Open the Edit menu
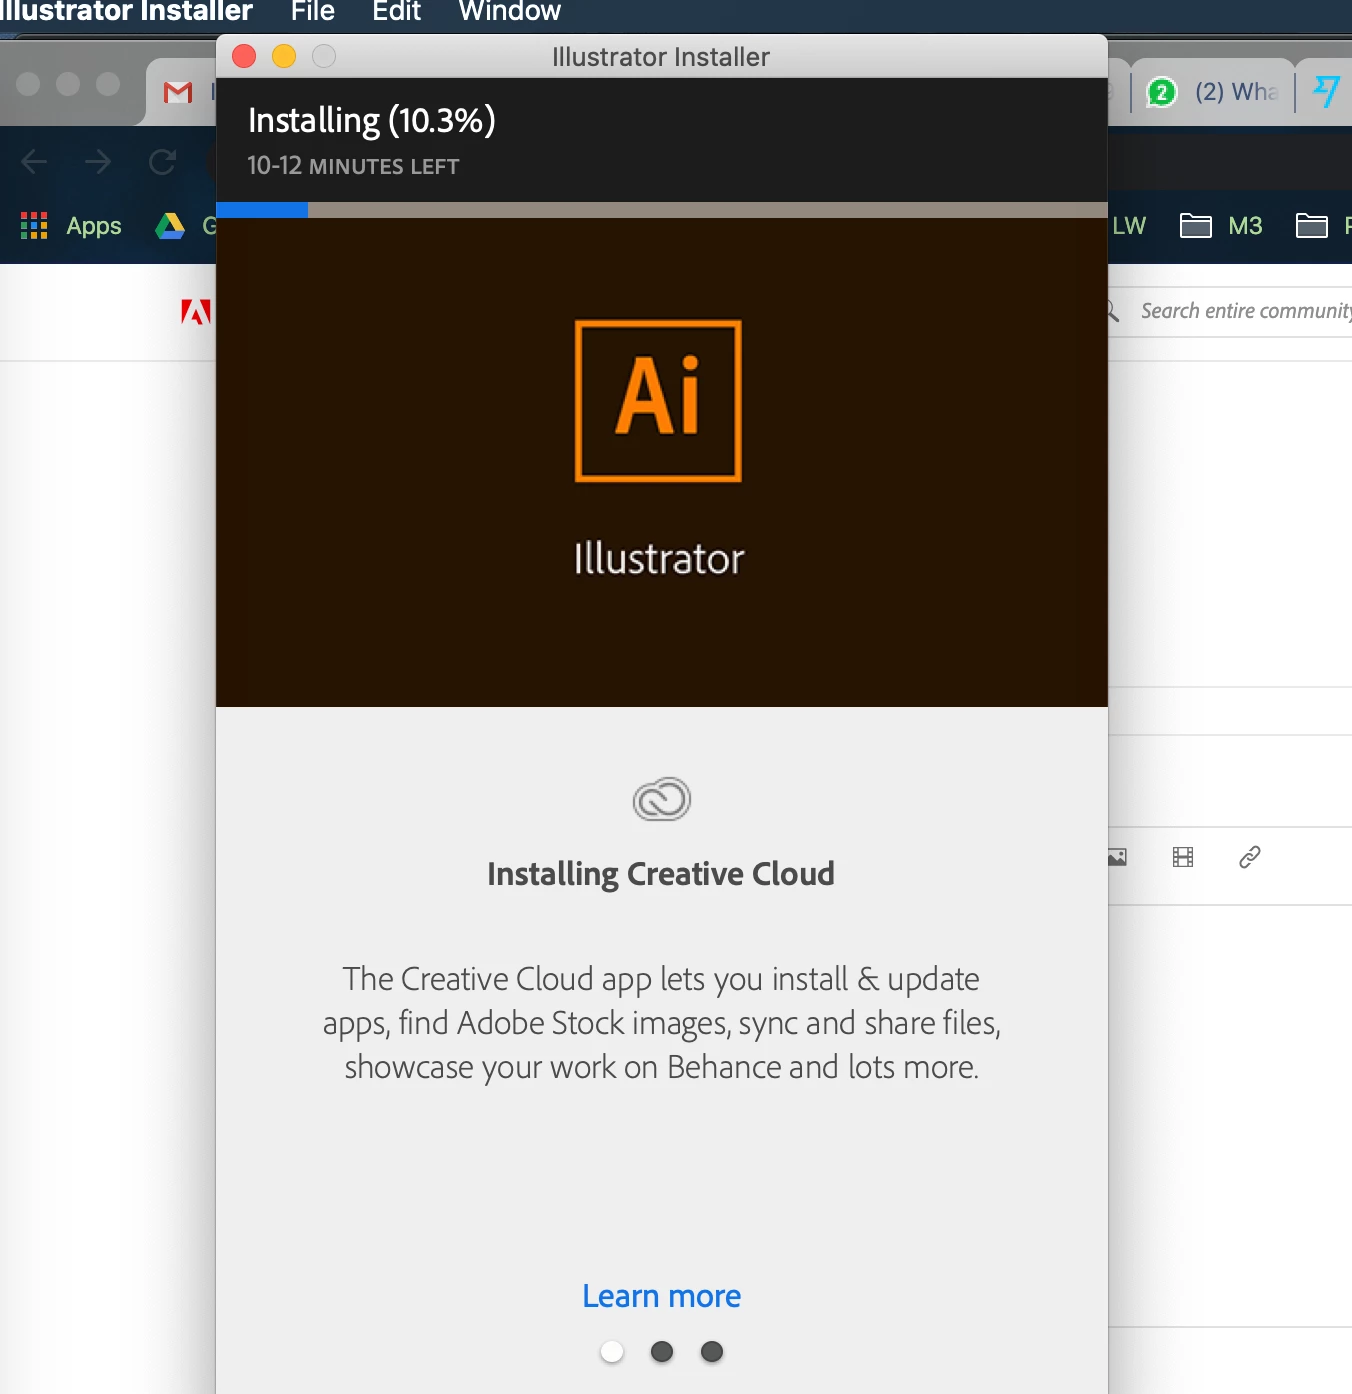Viewport: 1352px width, 1394px height. click(x=396, y=12)
